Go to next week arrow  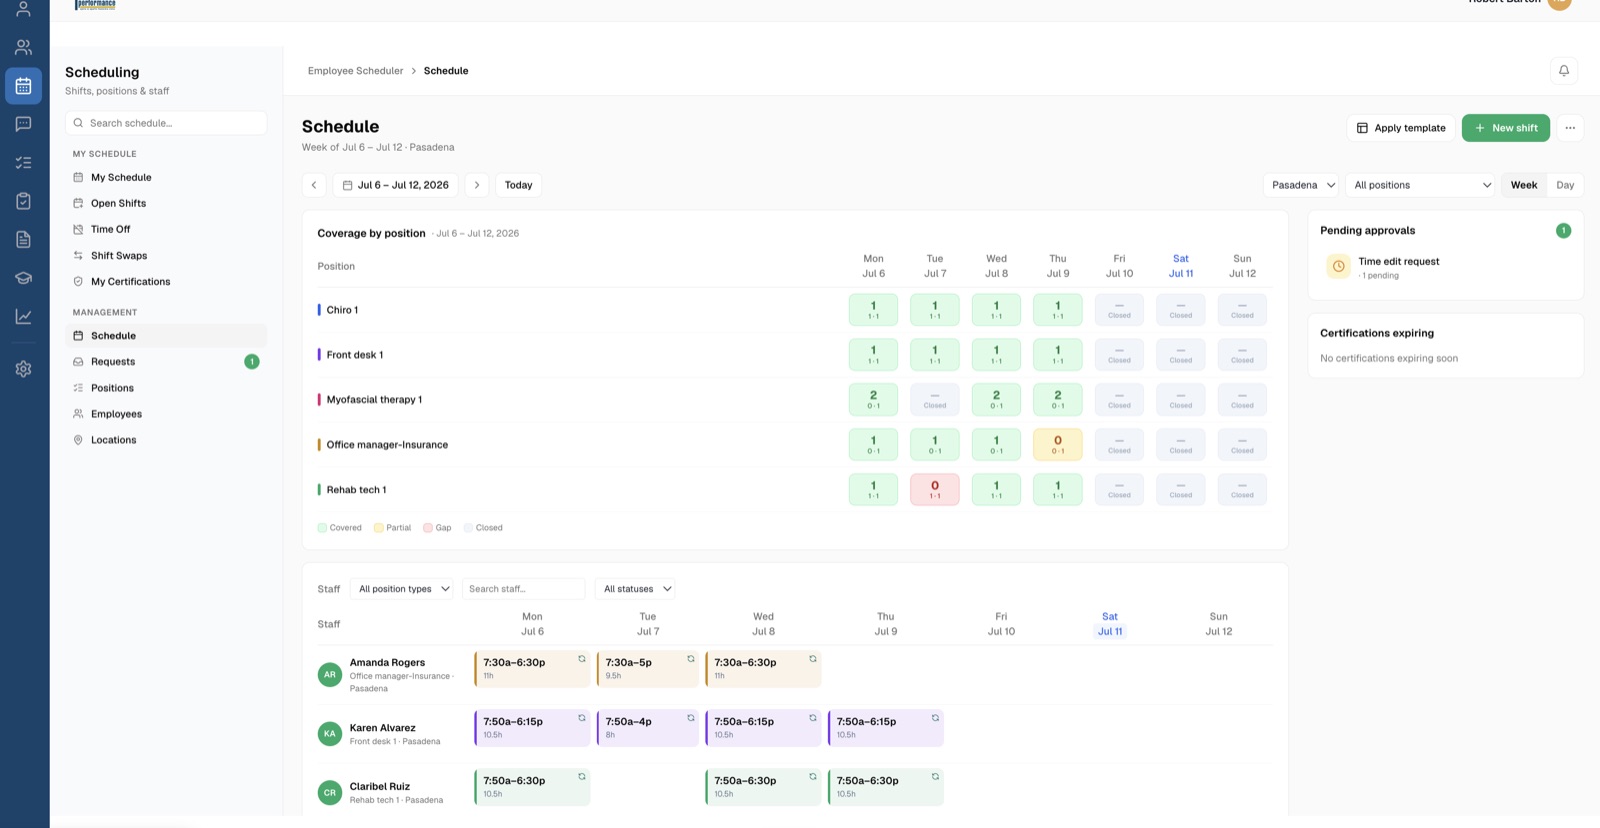click(x=477, y=185)
